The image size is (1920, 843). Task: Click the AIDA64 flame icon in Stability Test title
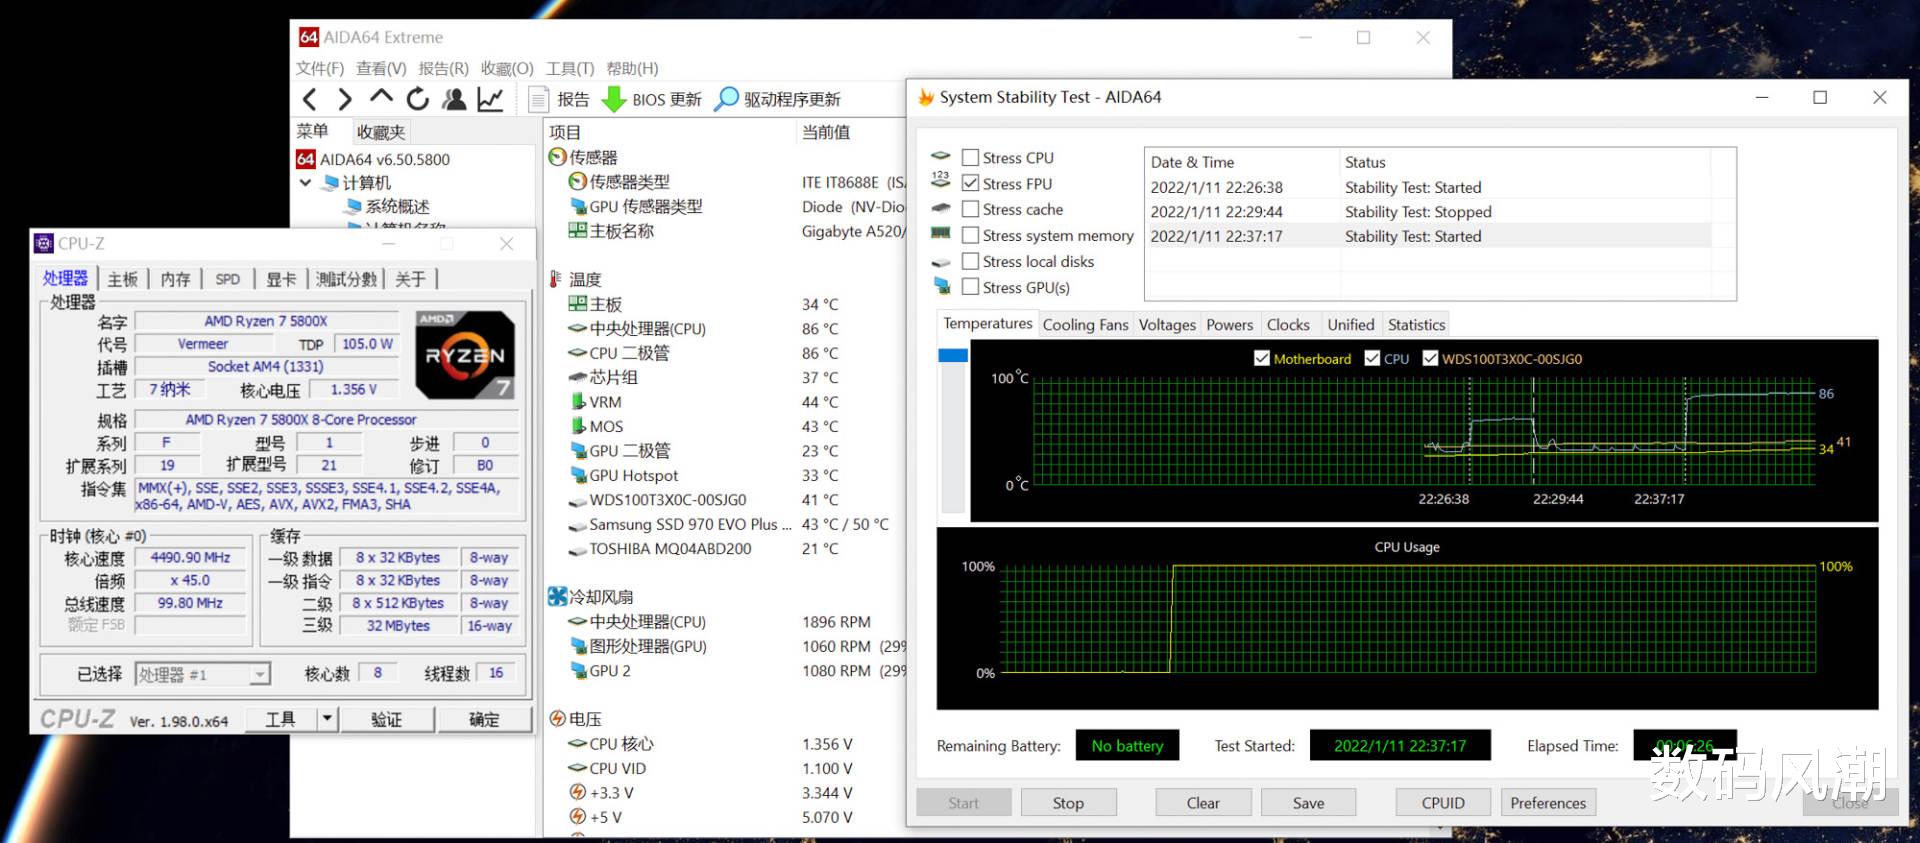[x=926, y=97]
